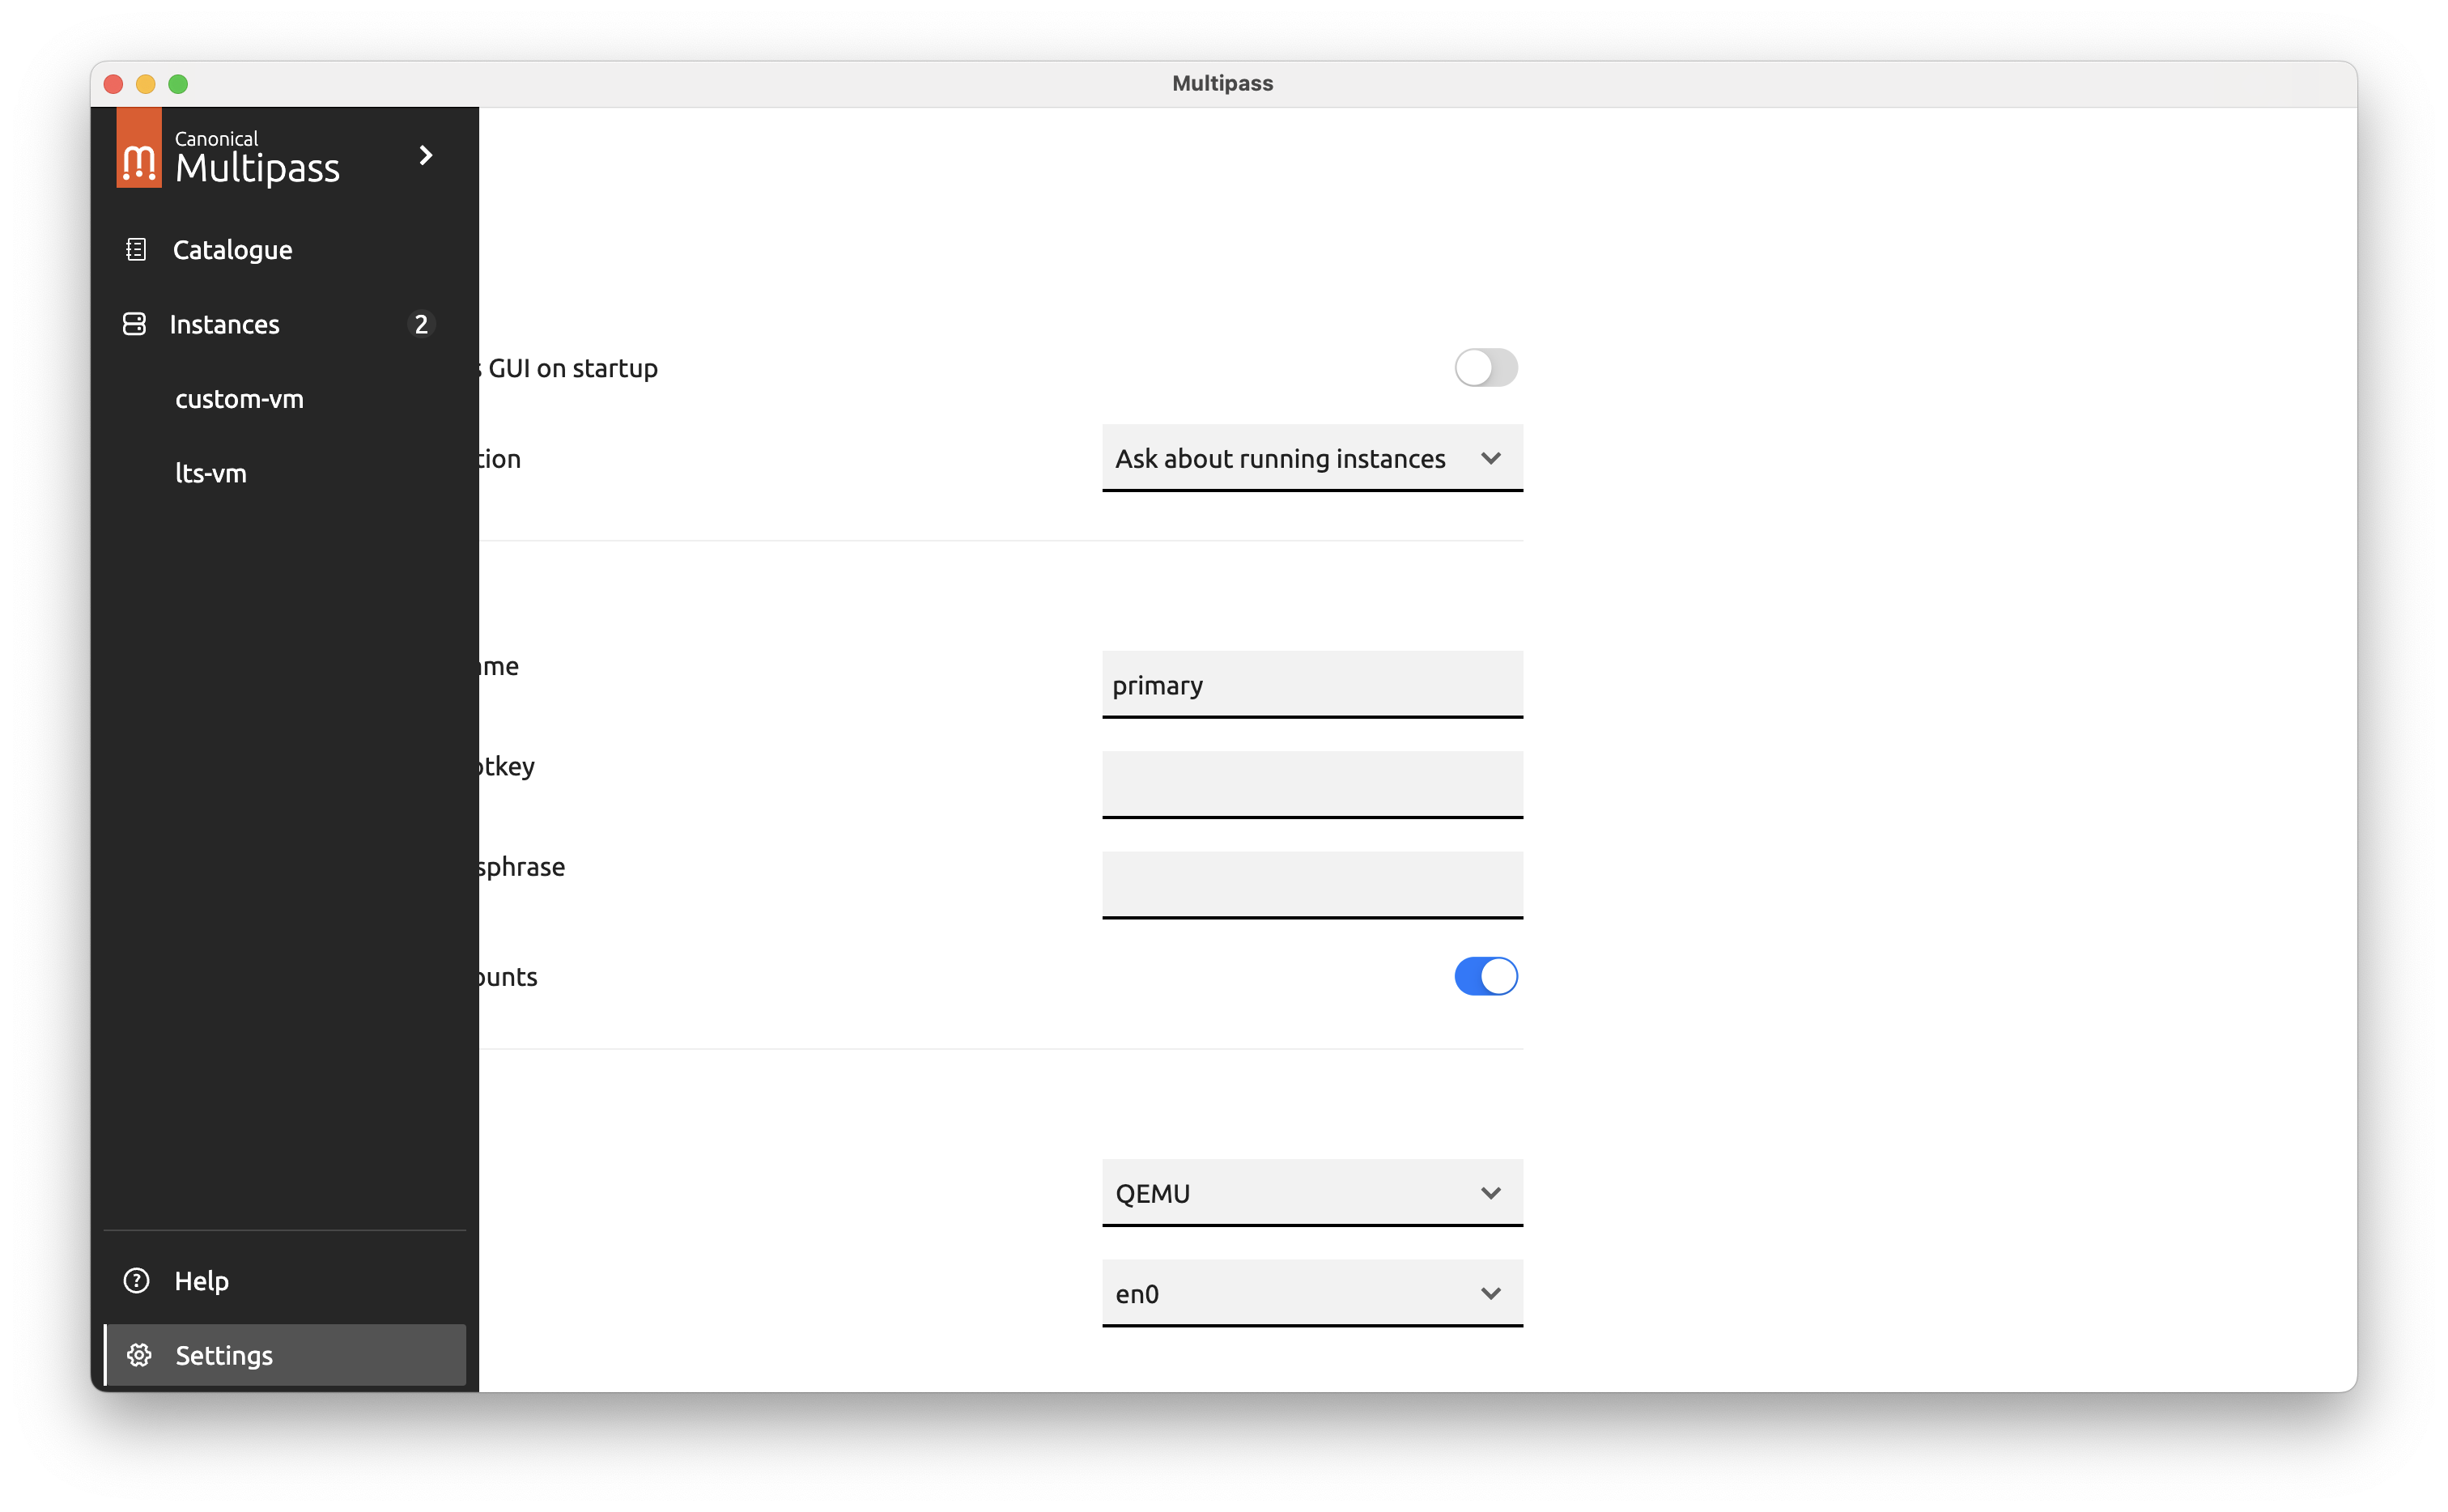Click the empty hotkey input field
This screenshot has height=1512, width=2448.
coord(1312,785)
